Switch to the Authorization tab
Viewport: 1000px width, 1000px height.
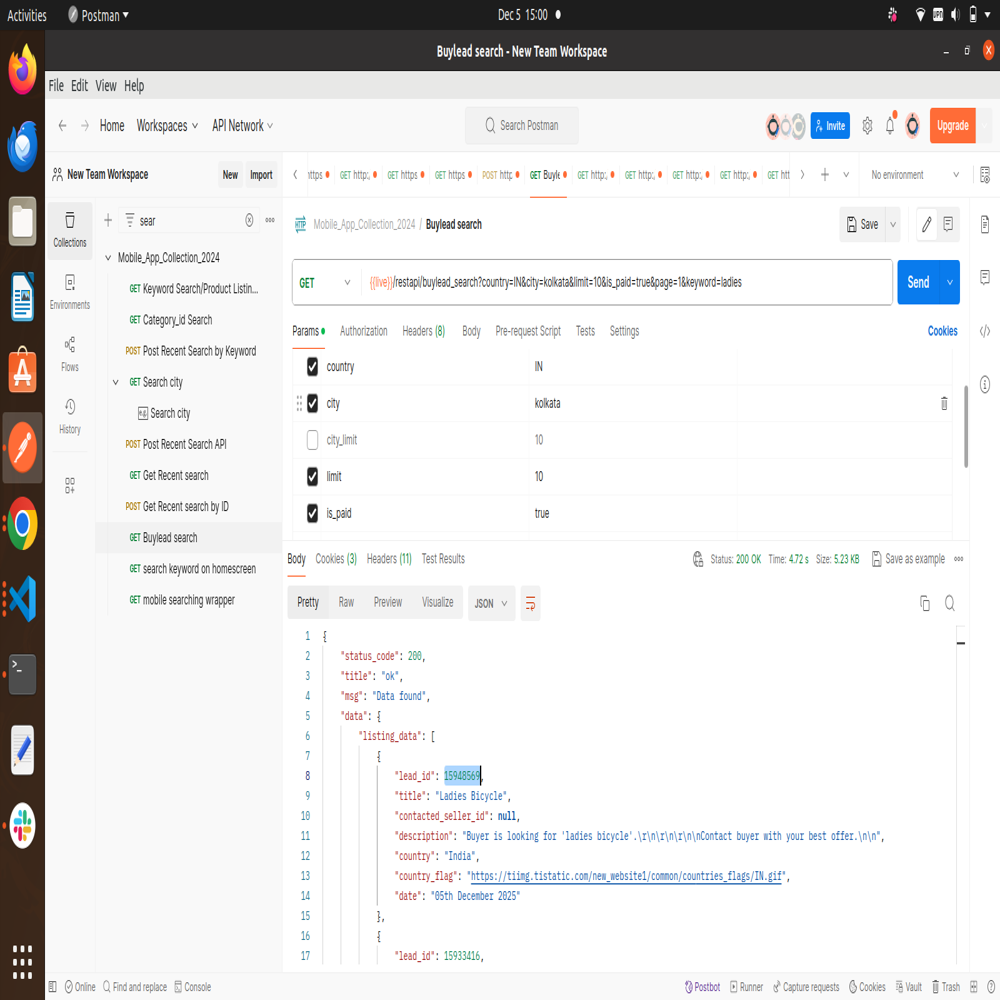(363, 331)
